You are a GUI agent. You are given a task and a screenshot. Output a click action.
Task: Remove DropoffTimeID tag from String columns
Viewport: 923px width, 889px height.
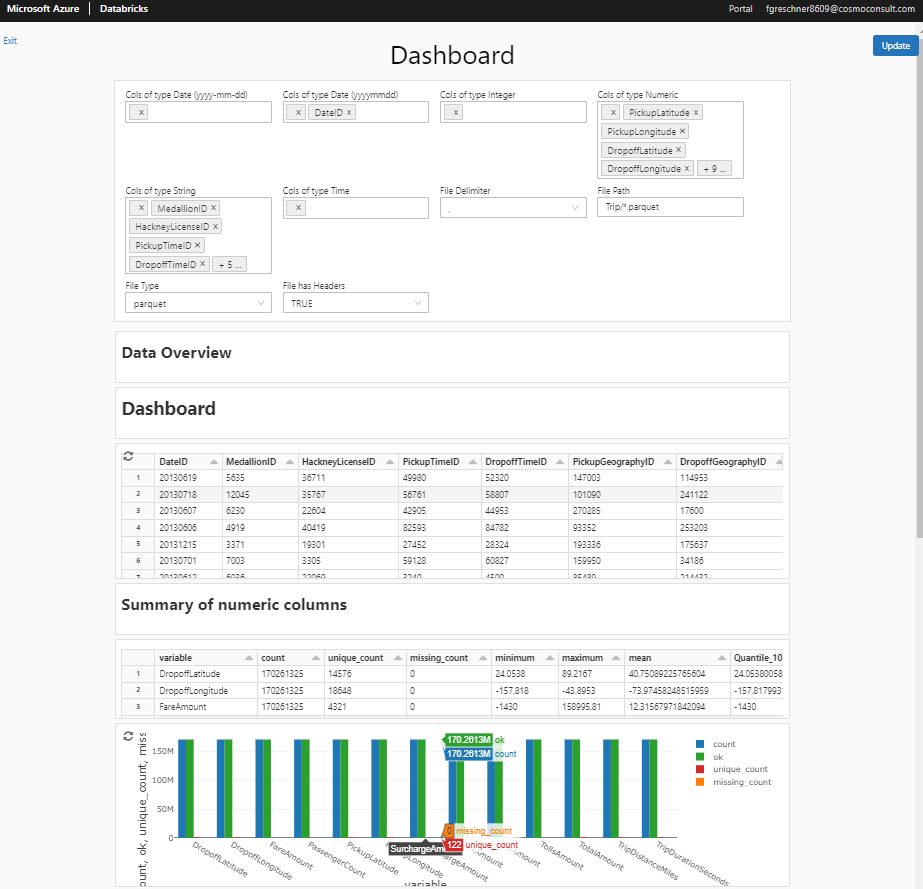pos(202,264)
